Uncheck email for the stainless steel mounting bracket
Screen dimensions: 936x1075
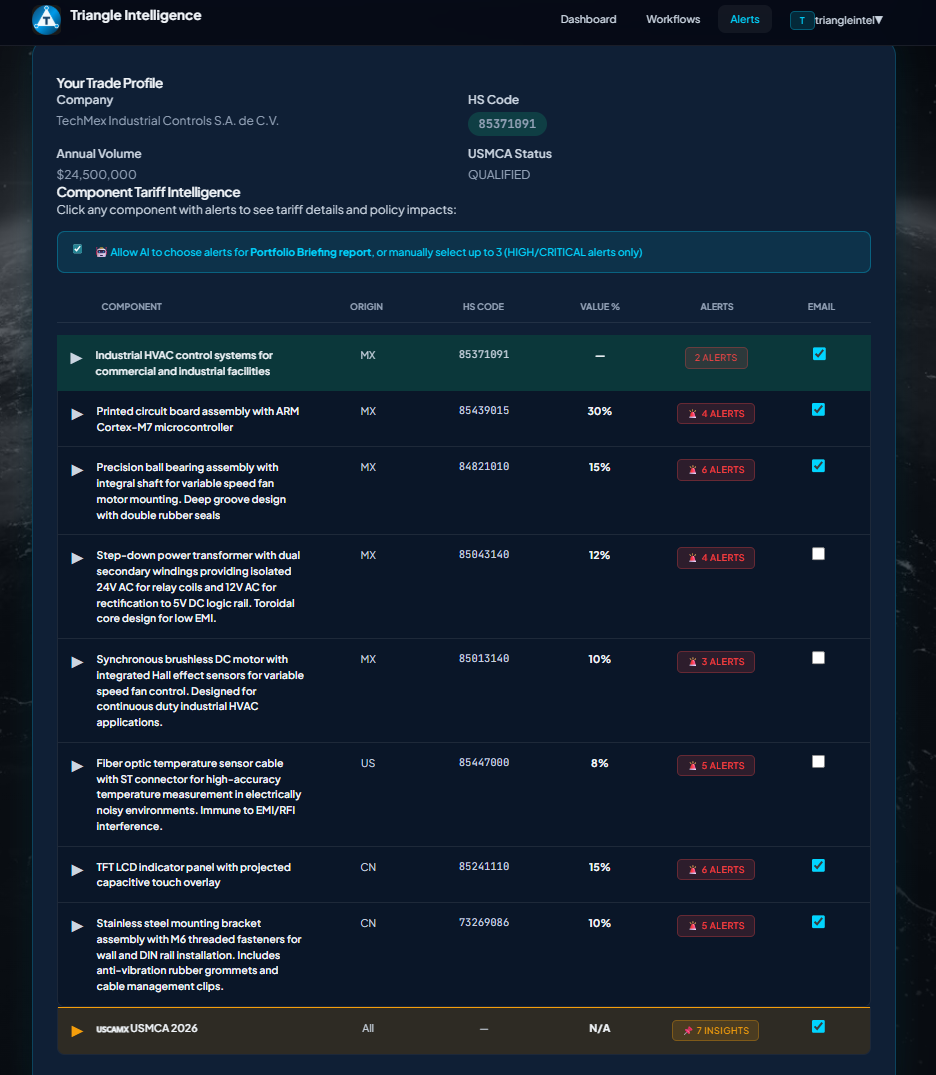[x=818, y=921]
